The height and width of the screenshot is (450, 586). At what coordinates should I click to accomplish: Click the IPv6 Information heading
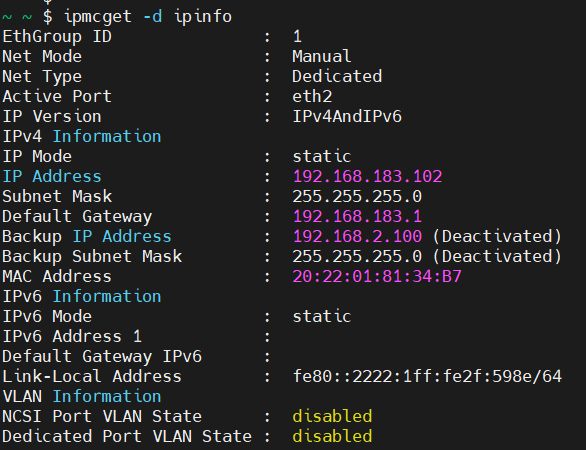(82, 296)
